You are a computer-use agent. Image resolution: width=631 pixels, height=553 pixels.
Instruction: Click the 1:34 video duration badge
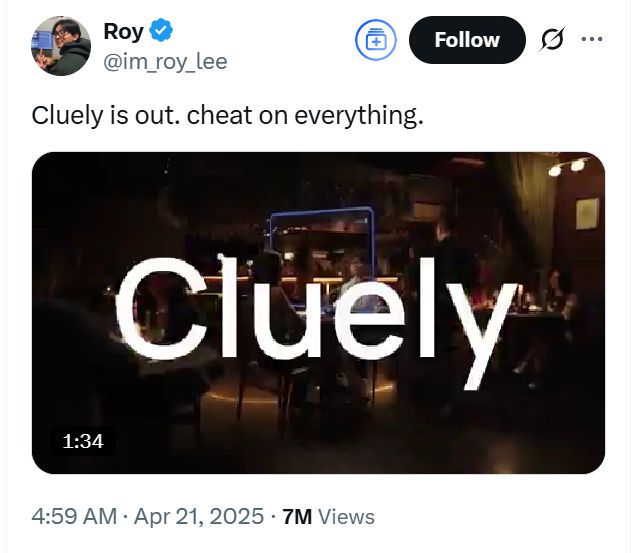tap(83, 440)
